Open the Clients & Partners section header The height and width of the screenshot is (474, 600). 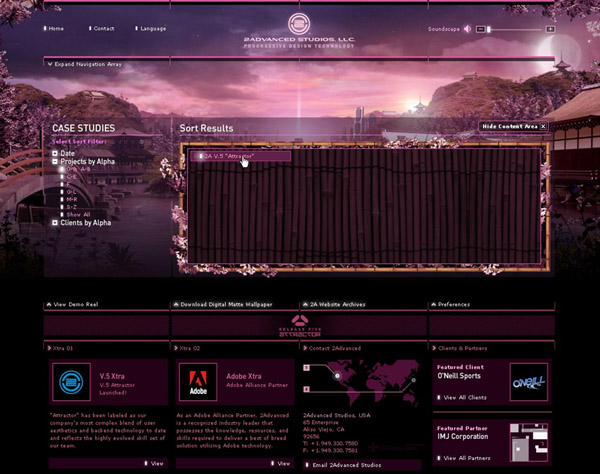click(x=460, y=348)
